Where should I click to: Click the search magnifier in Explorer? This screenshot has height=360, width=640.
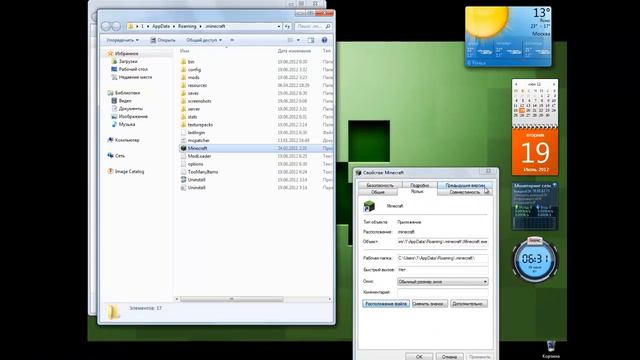pos(327,26)
